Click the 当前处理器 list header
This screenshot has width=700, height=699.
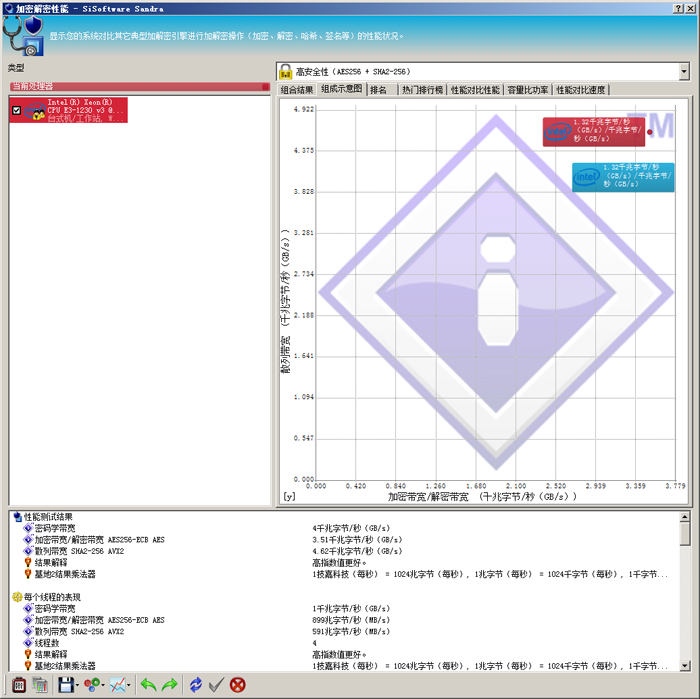tap(139, 86)
